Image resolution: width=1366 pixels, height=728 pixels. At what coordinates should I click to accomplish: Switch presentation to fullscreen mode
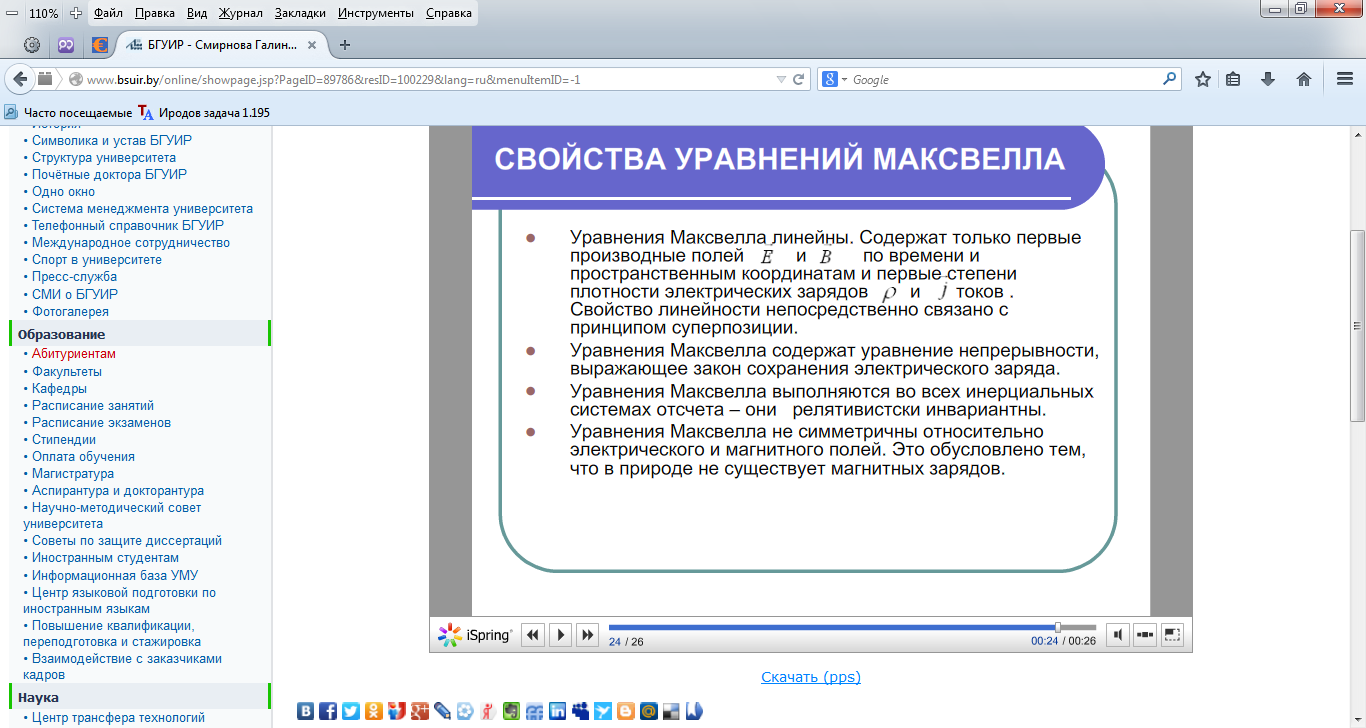pos(1172,634)
